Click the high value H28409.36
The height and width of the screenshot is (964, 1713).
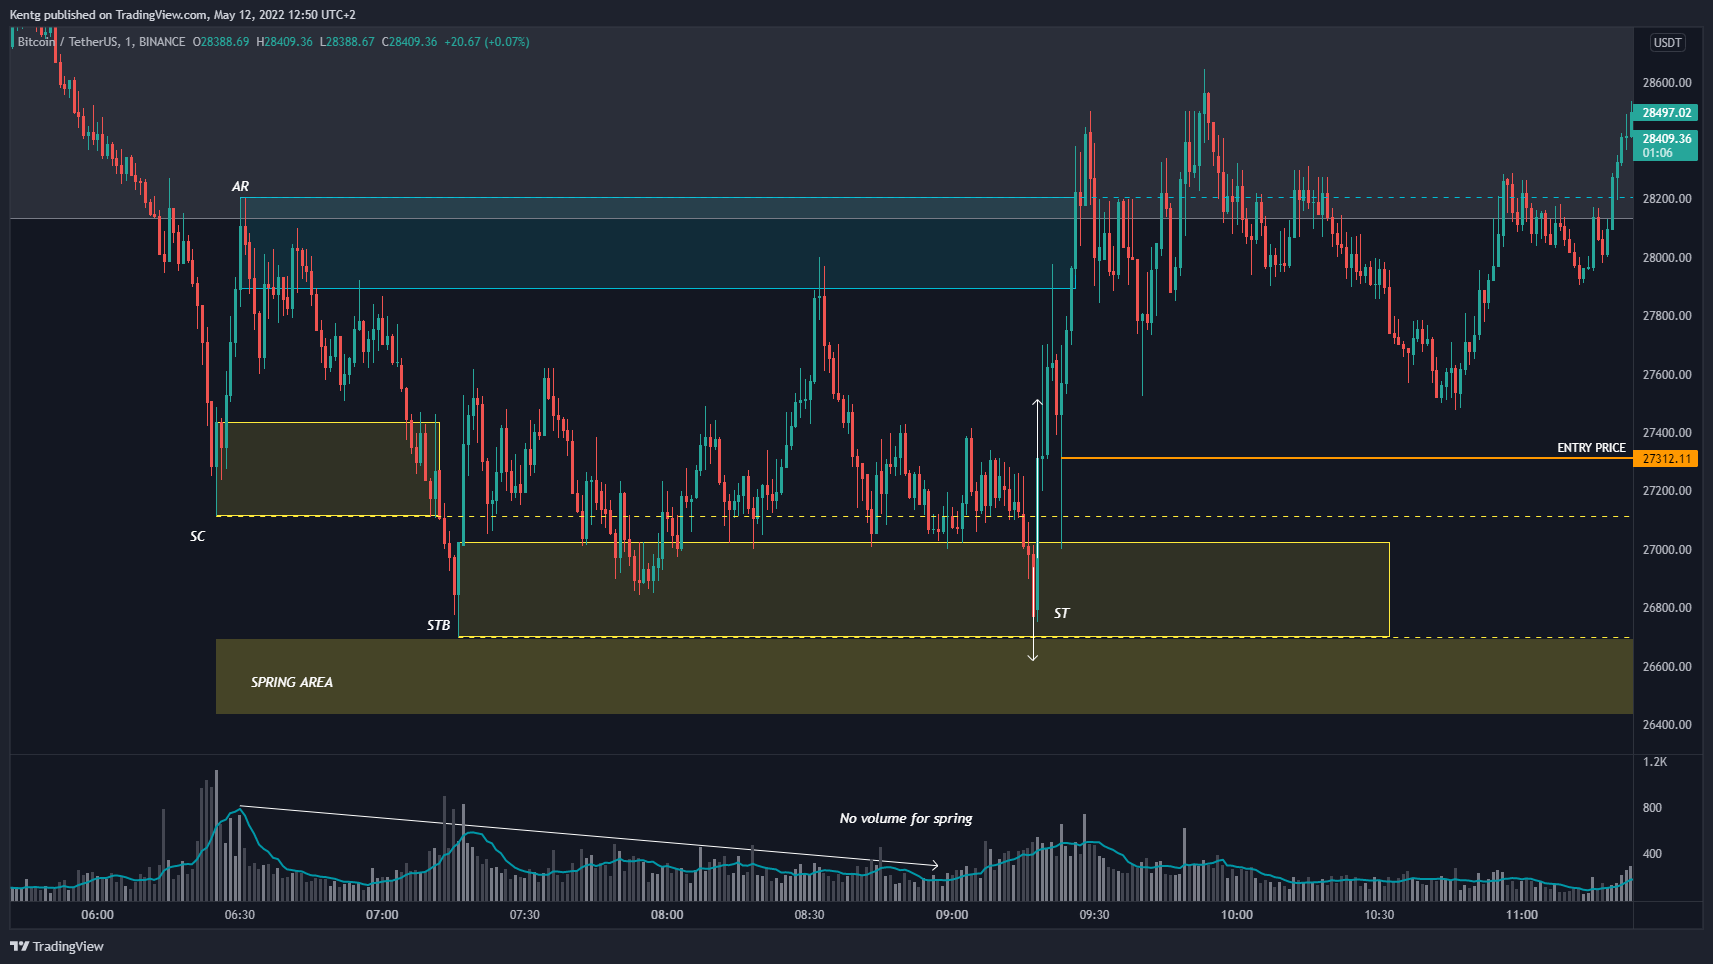[284, 42]
